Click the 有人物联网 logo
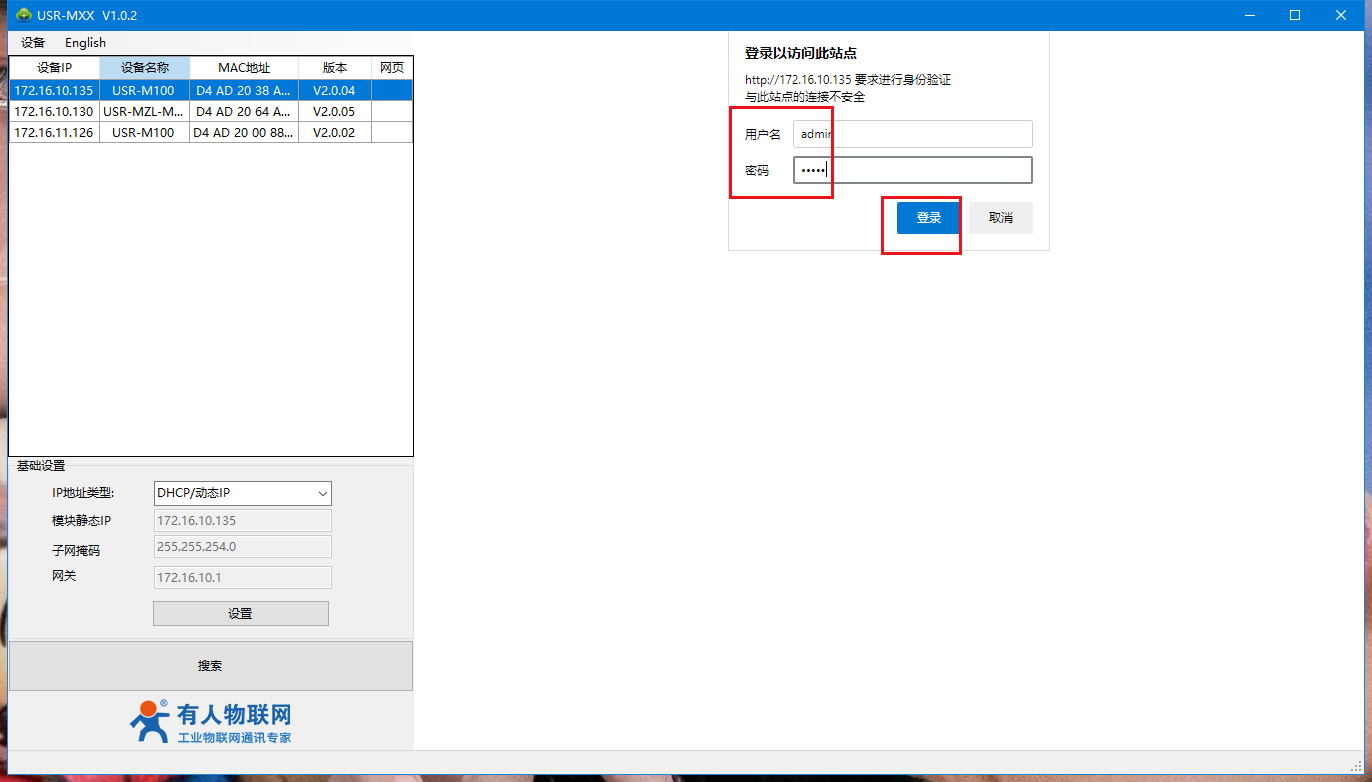Viewport: 1372px width, 782px height. pyautogui.click(x=211, y=722)
